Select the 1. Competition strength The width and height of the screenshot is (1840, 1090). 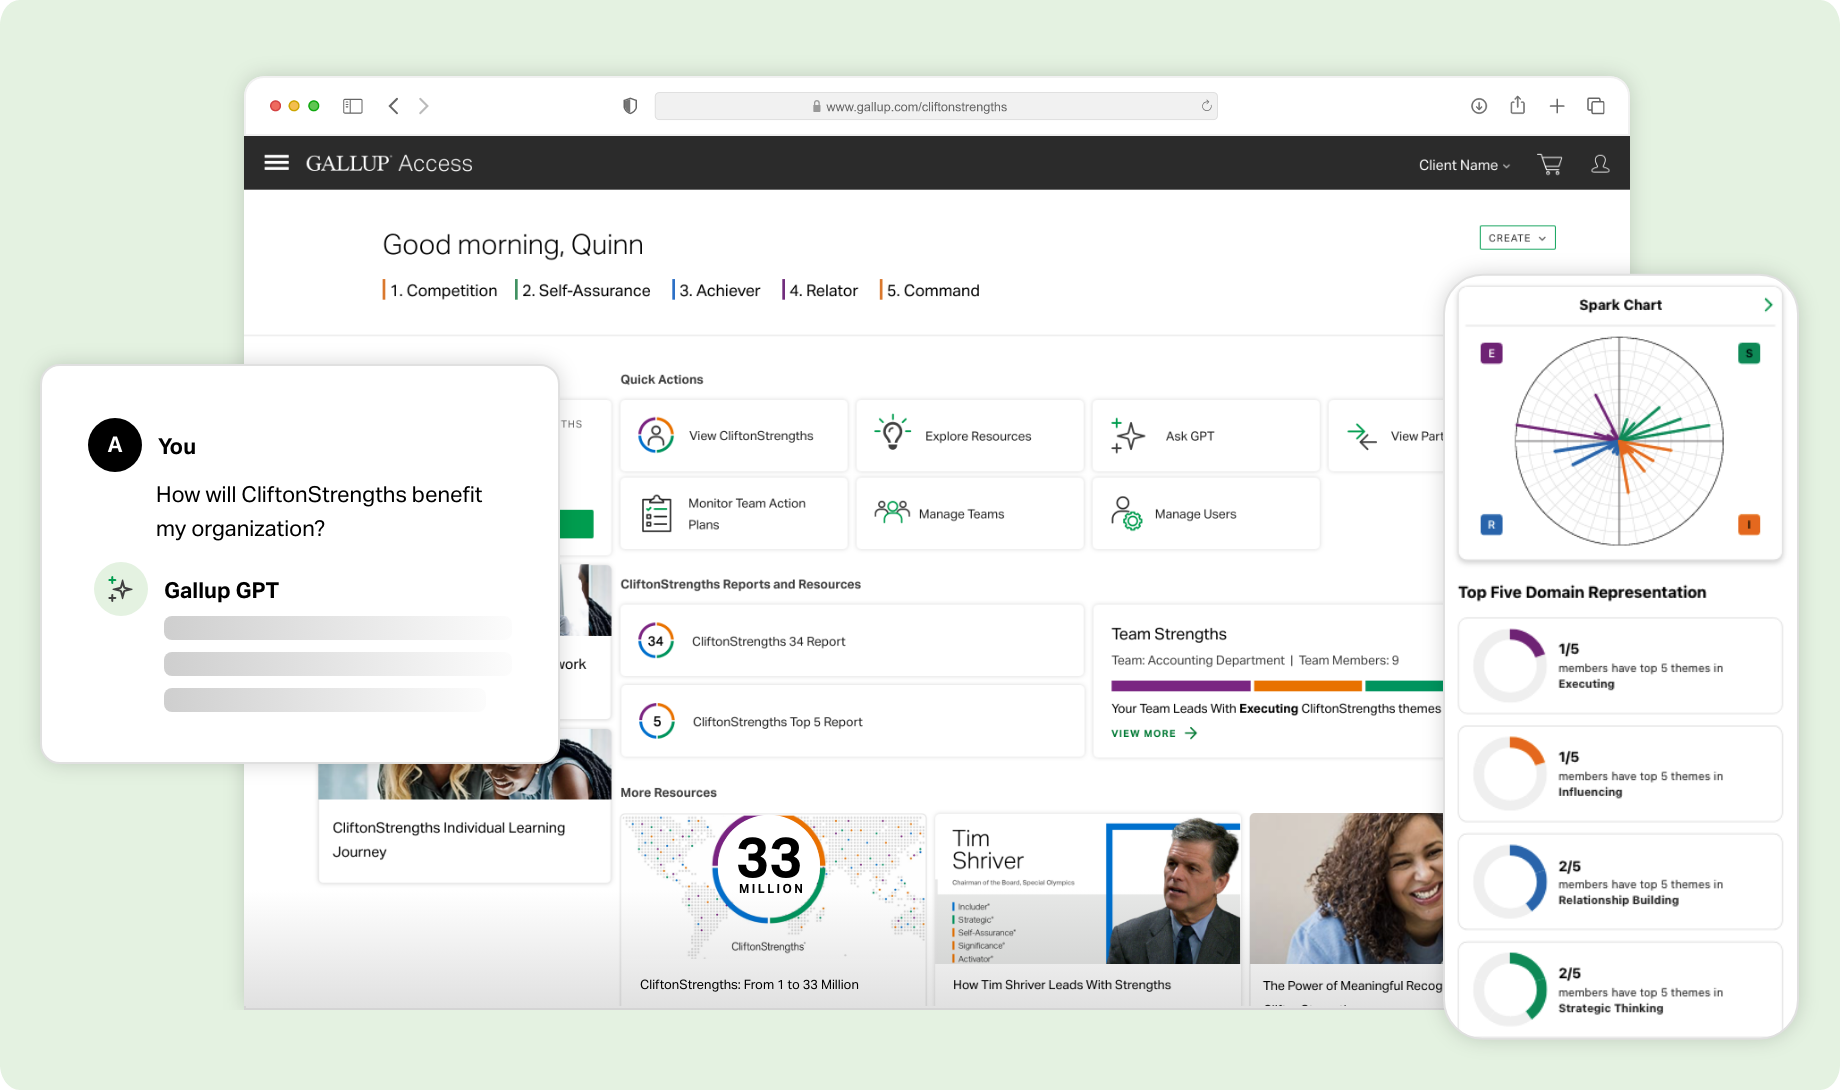click(x=440, y=290)
